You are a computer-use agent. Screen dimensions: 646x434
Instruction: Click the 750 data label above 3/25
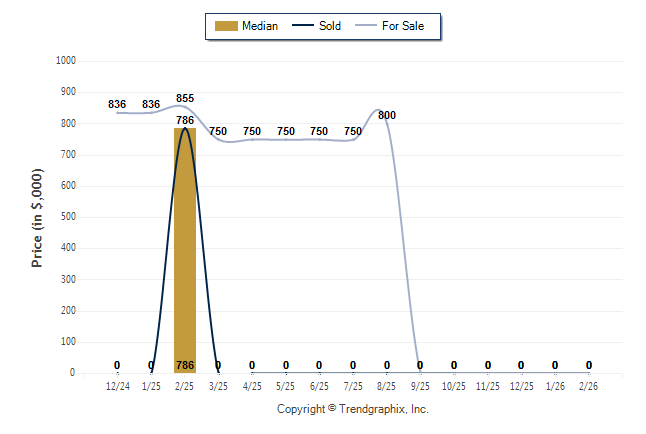[x=218, y=131]
